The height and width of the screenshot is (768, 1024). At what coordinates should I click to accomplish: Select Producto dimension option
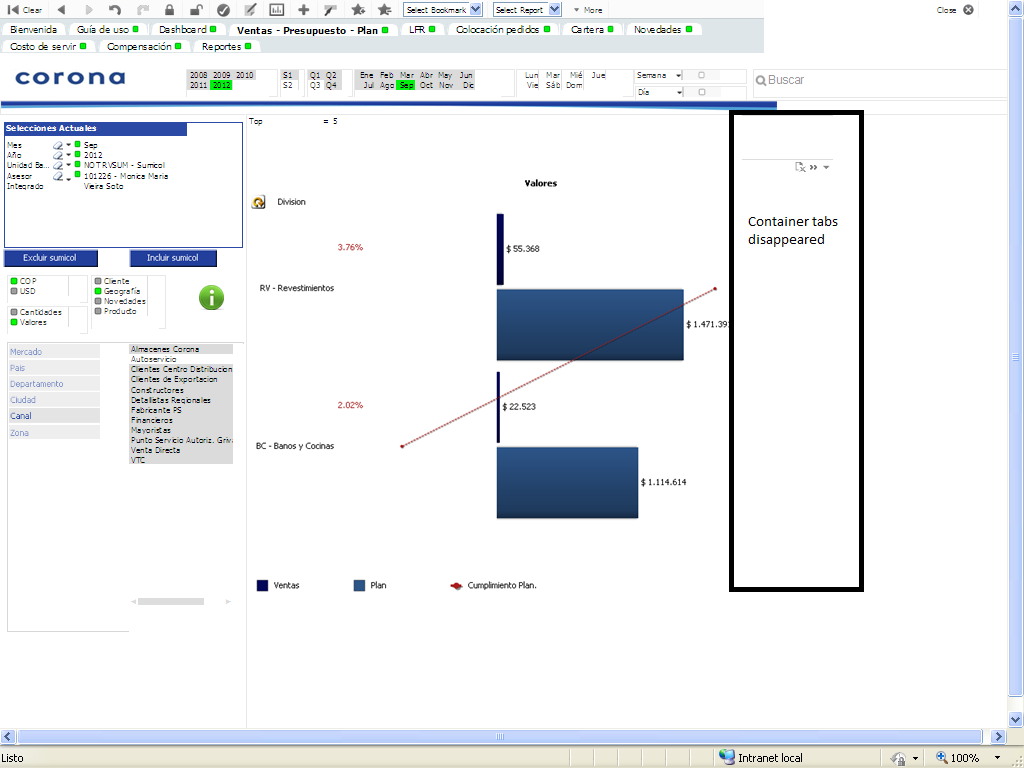116,311
